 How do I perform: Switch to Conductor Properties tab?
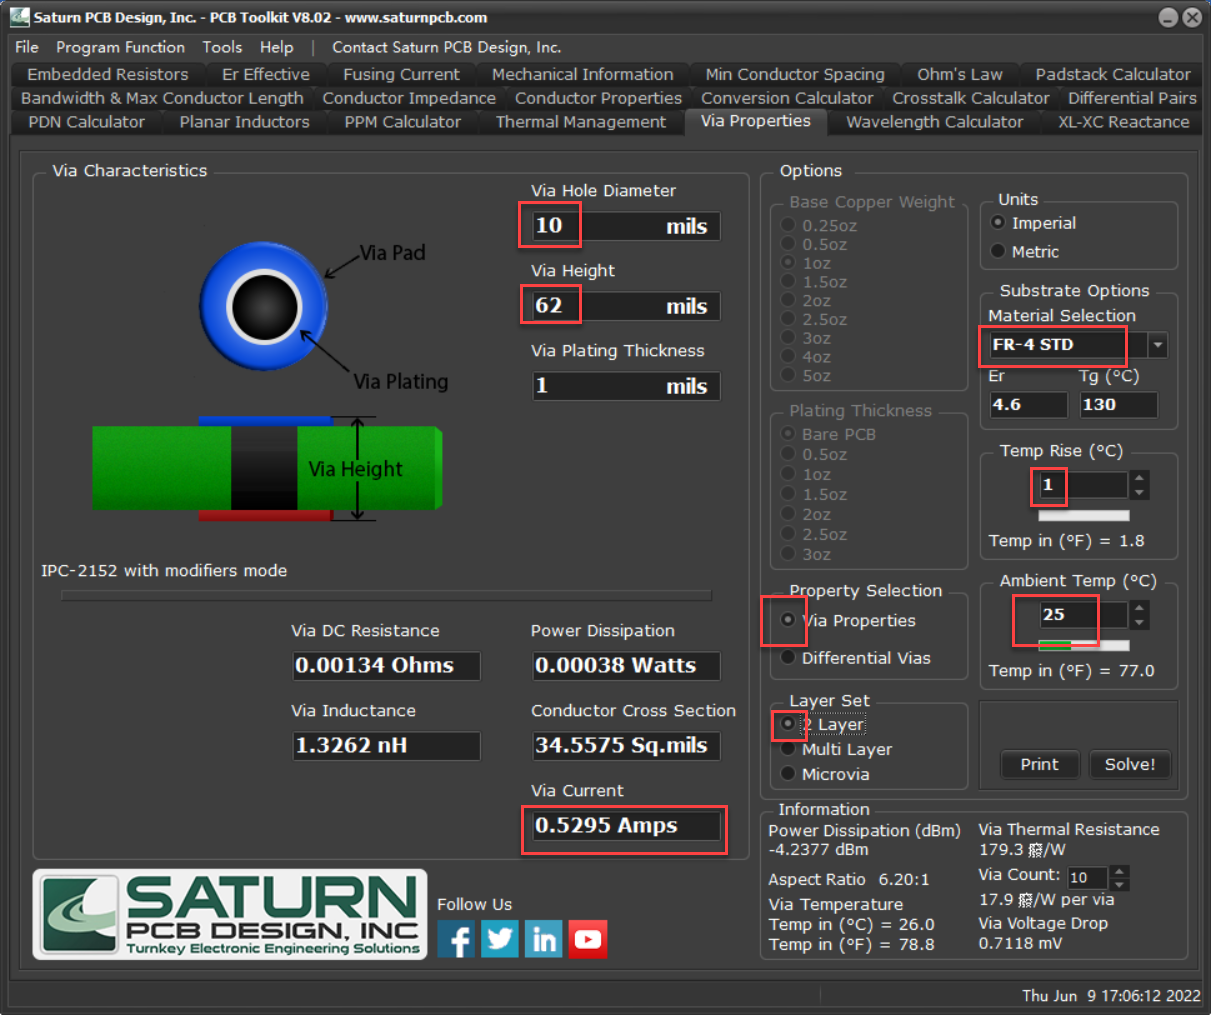point(598,98)
